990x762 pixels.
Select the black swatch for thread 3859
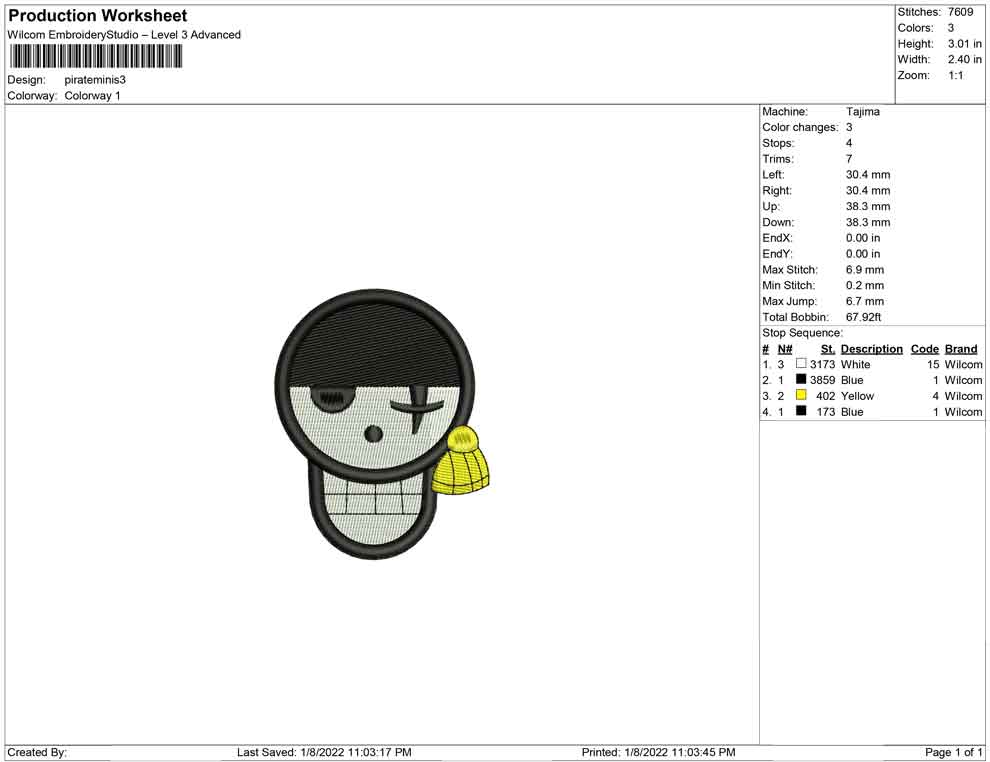[x=801, y=379]
